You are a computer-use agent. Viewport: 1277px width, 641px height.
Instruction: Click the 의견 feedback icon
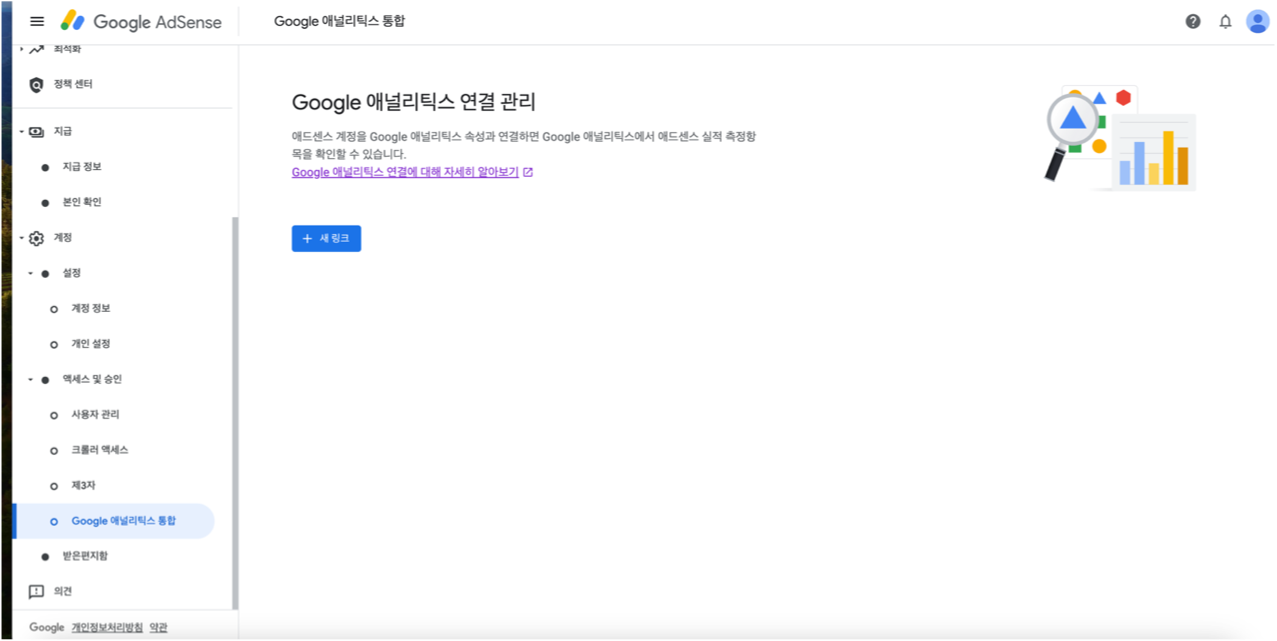[x=36, y=591]
